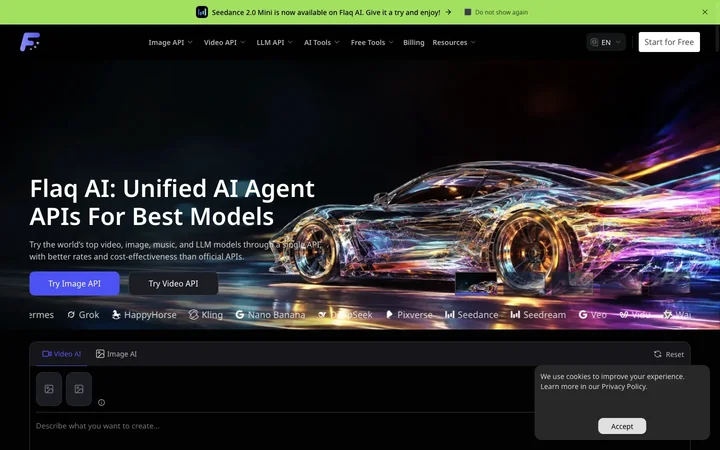
Task: Choose Nano Banana model
Action: 270,315
